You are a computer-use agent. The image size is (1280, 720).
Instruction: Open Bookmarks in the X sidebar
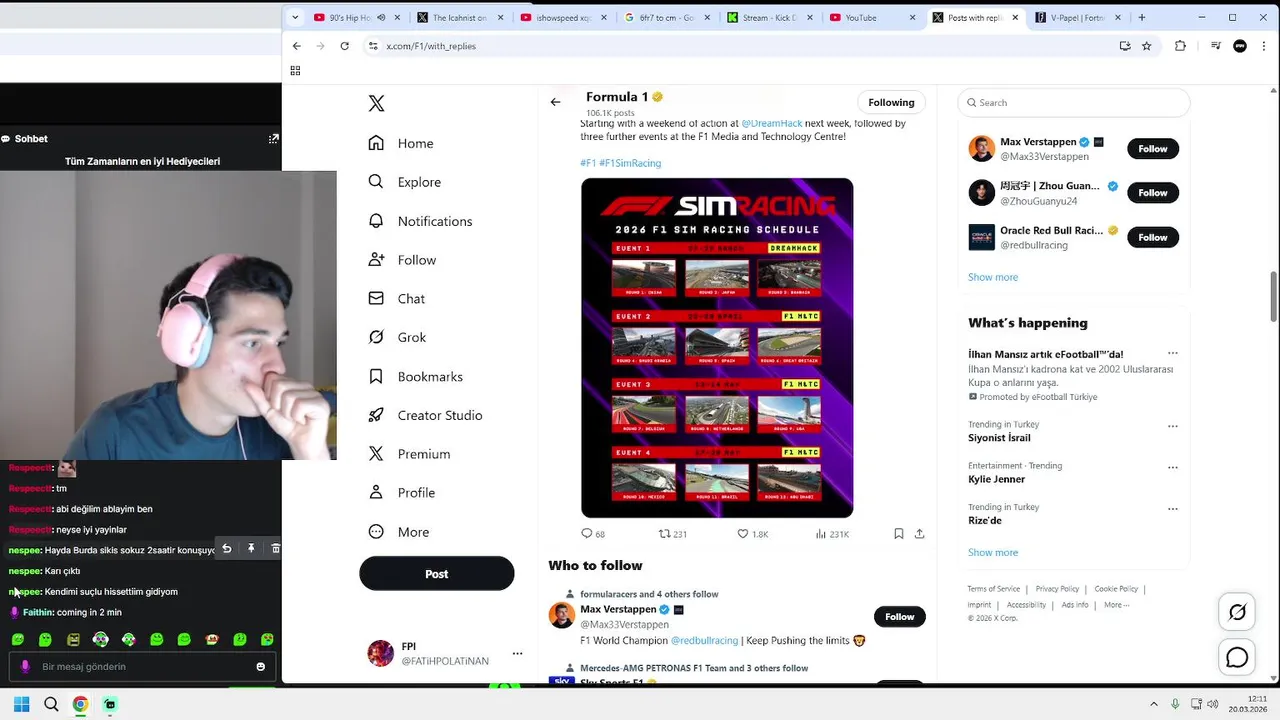pyautogui.click(x=415, y=376)
